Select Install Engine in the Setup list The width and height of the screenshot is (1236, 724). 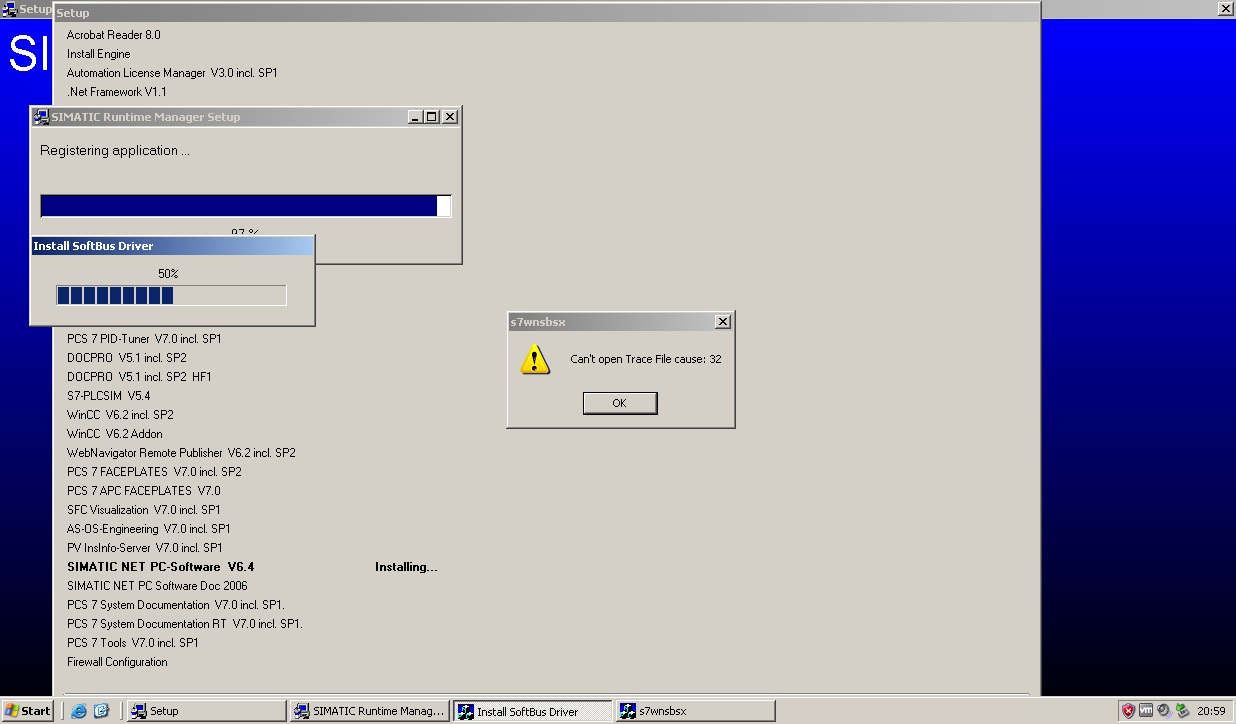click(x=99, y=54)
